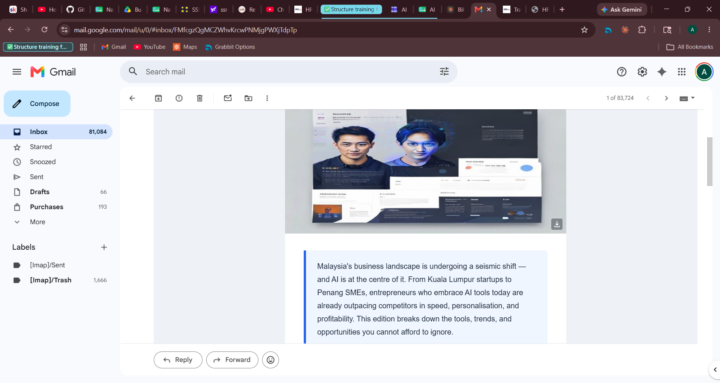Click the Forward button
Screen dimensions: 720x383
tap(232, 360)
